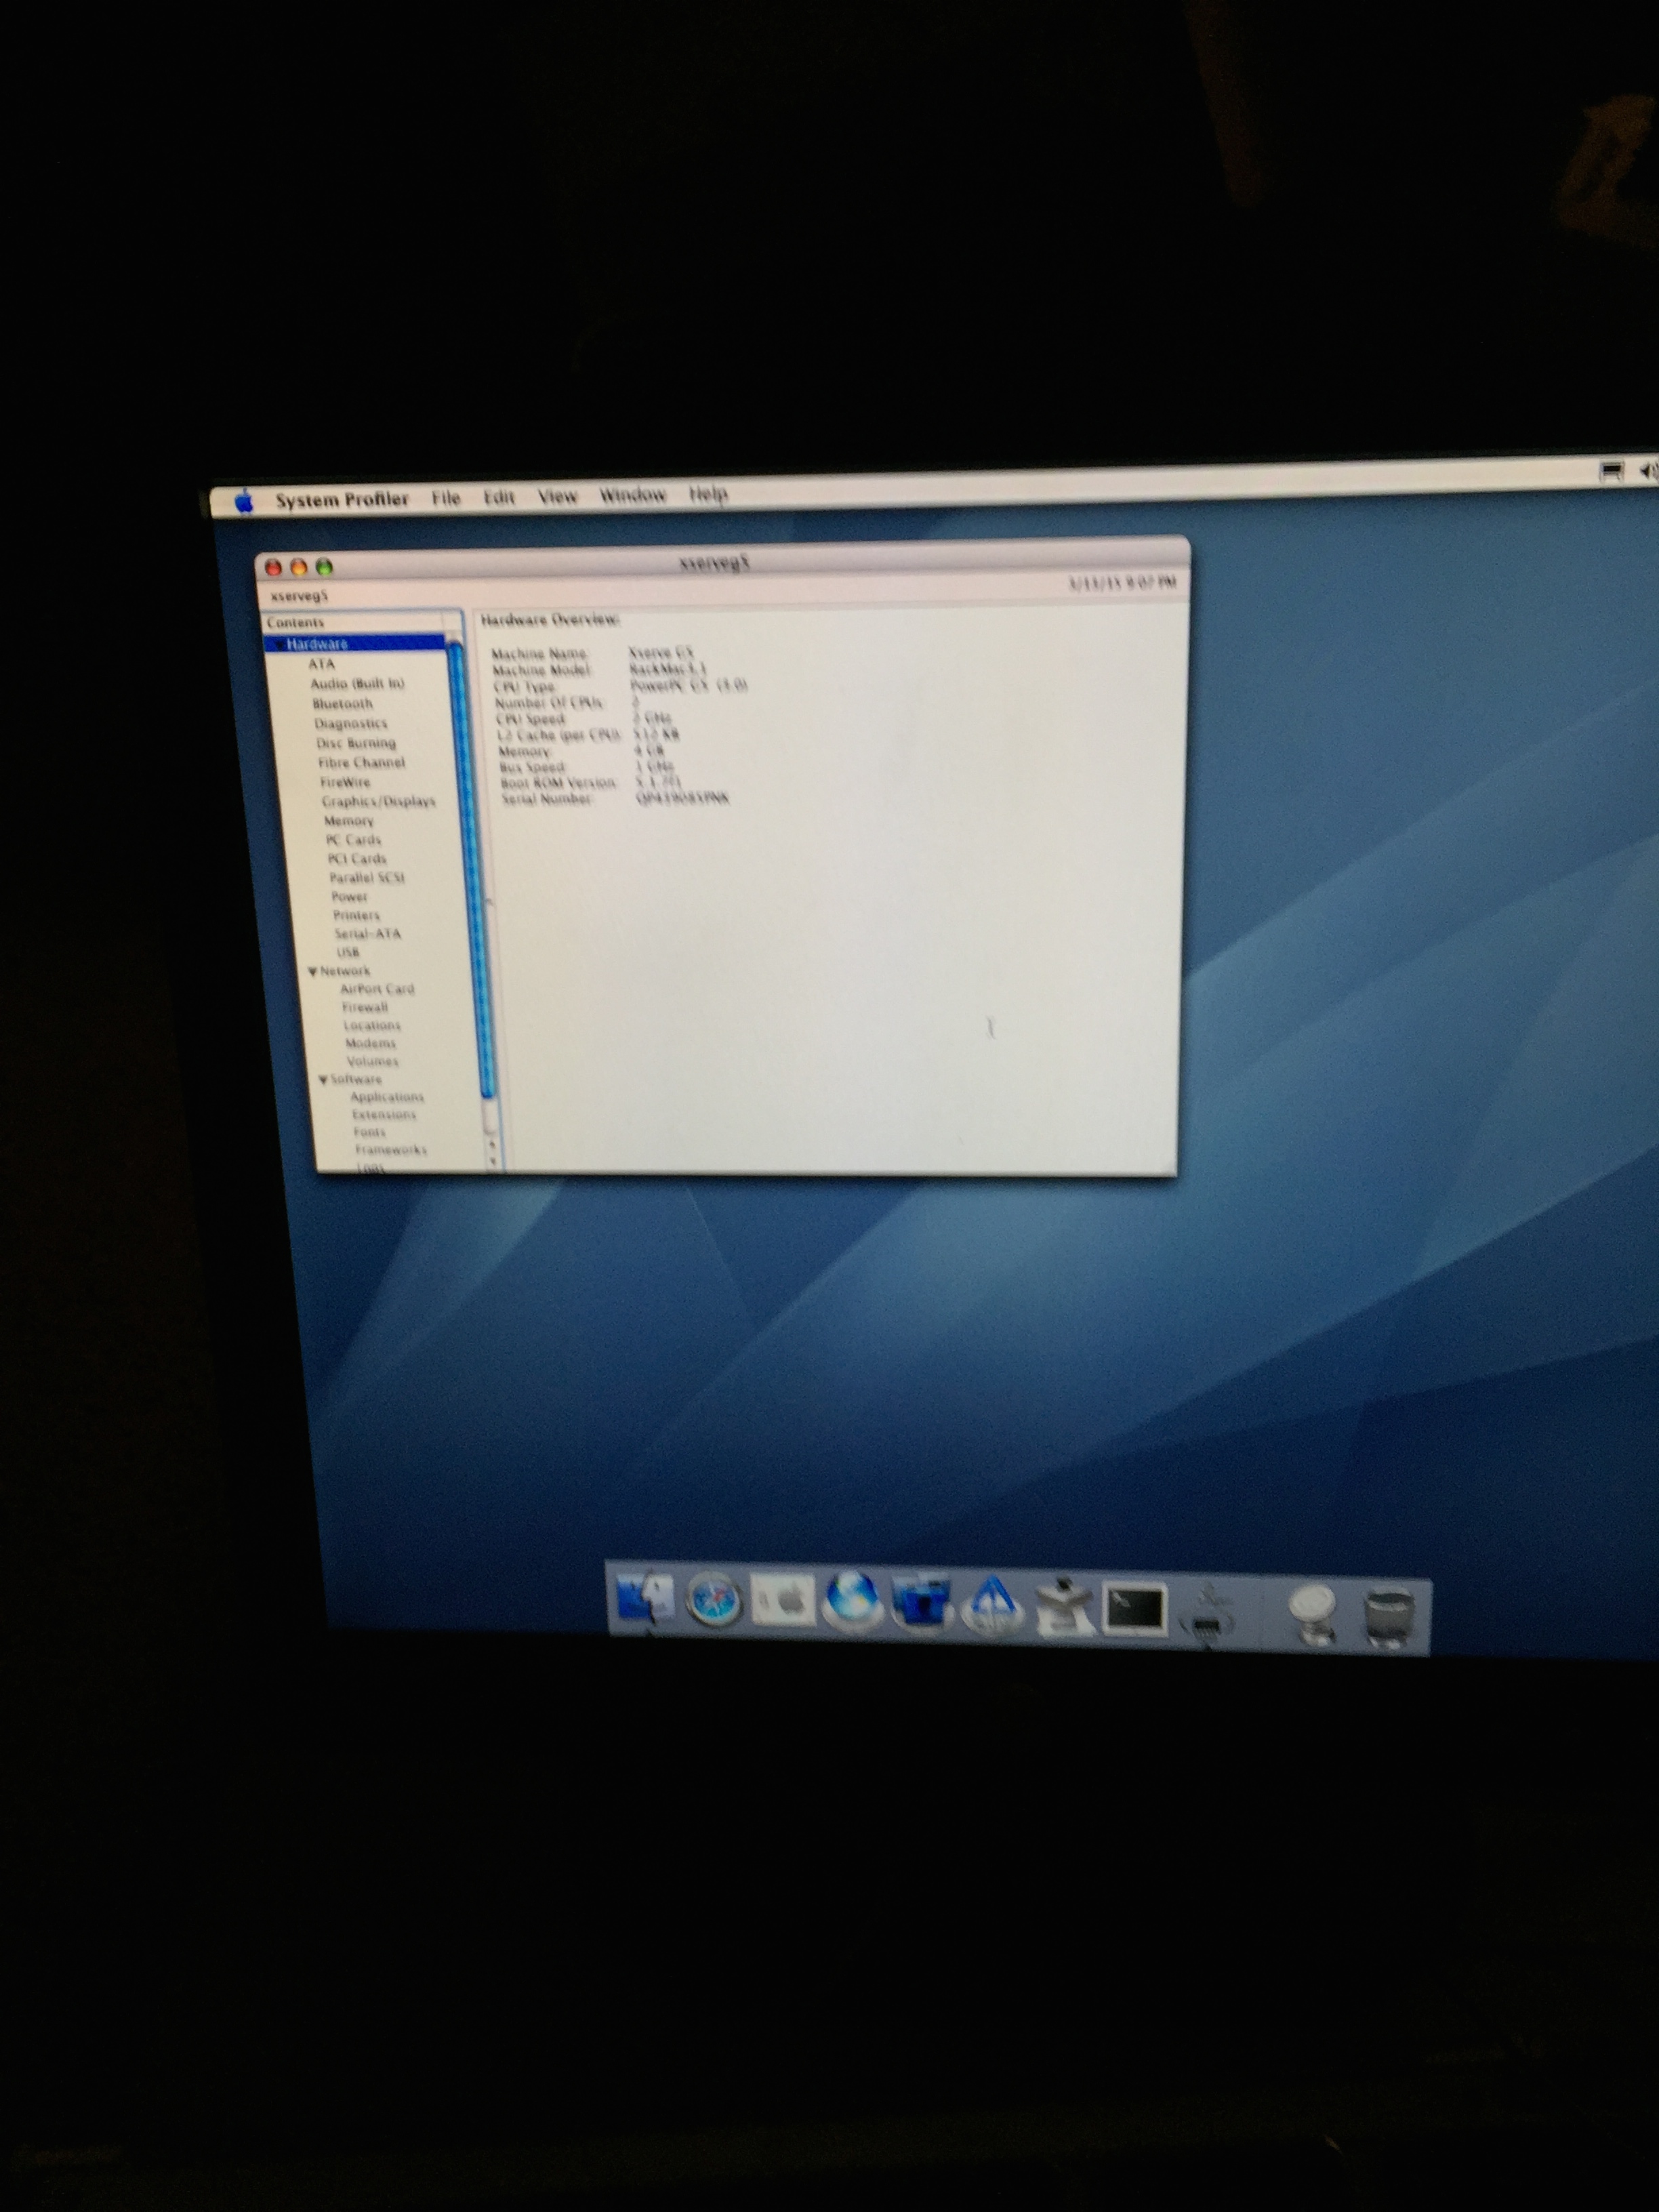Viewport: 1659px width, 2212px height.
Task: Select the Hardware category row
Action: 356,644
